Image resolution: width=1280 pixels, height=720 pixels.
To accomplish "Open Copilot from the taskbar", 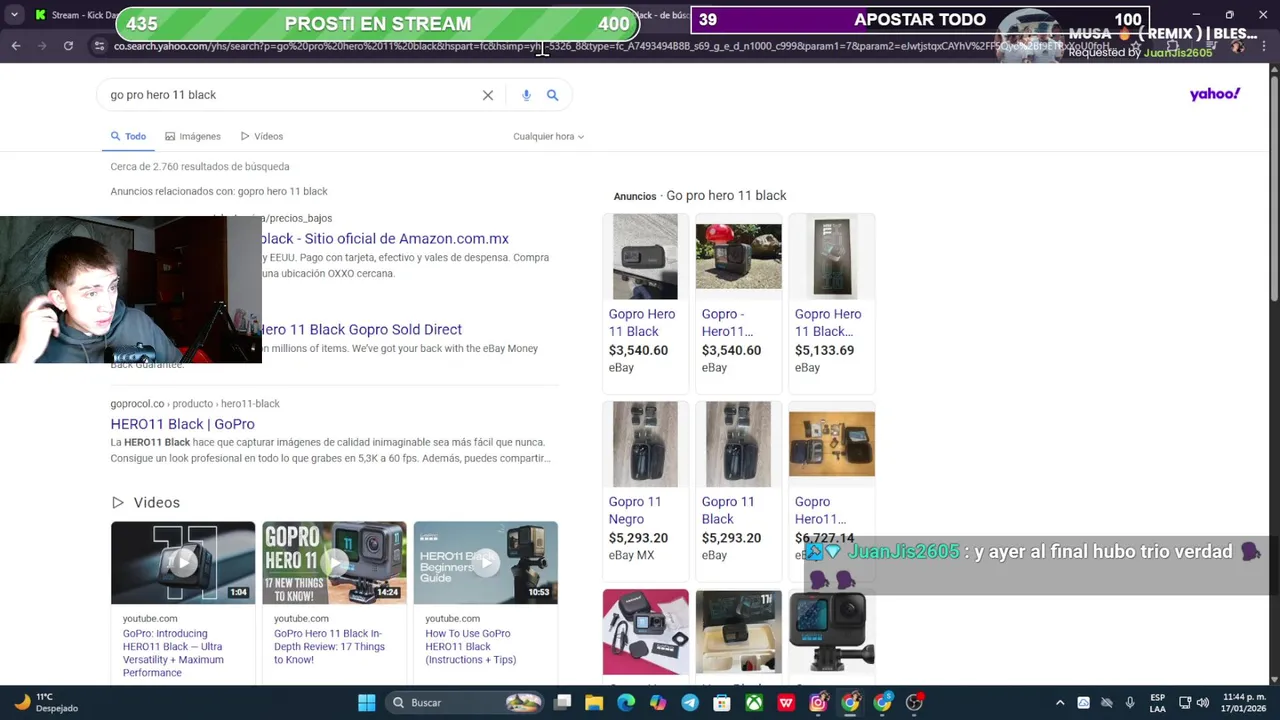I will pos(658,703).
